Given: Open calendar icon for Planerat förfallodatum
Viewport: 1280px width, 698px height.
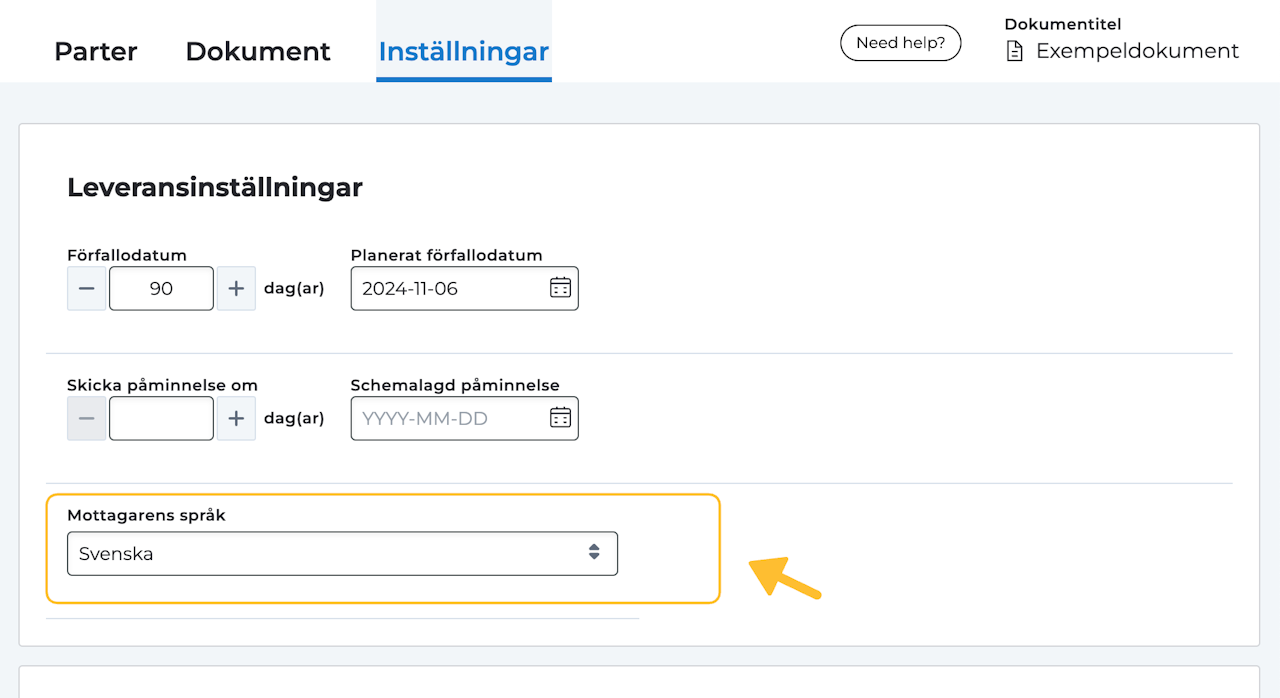Looking at the screenshot, I should pyautogui.click(x=560, y=288).
